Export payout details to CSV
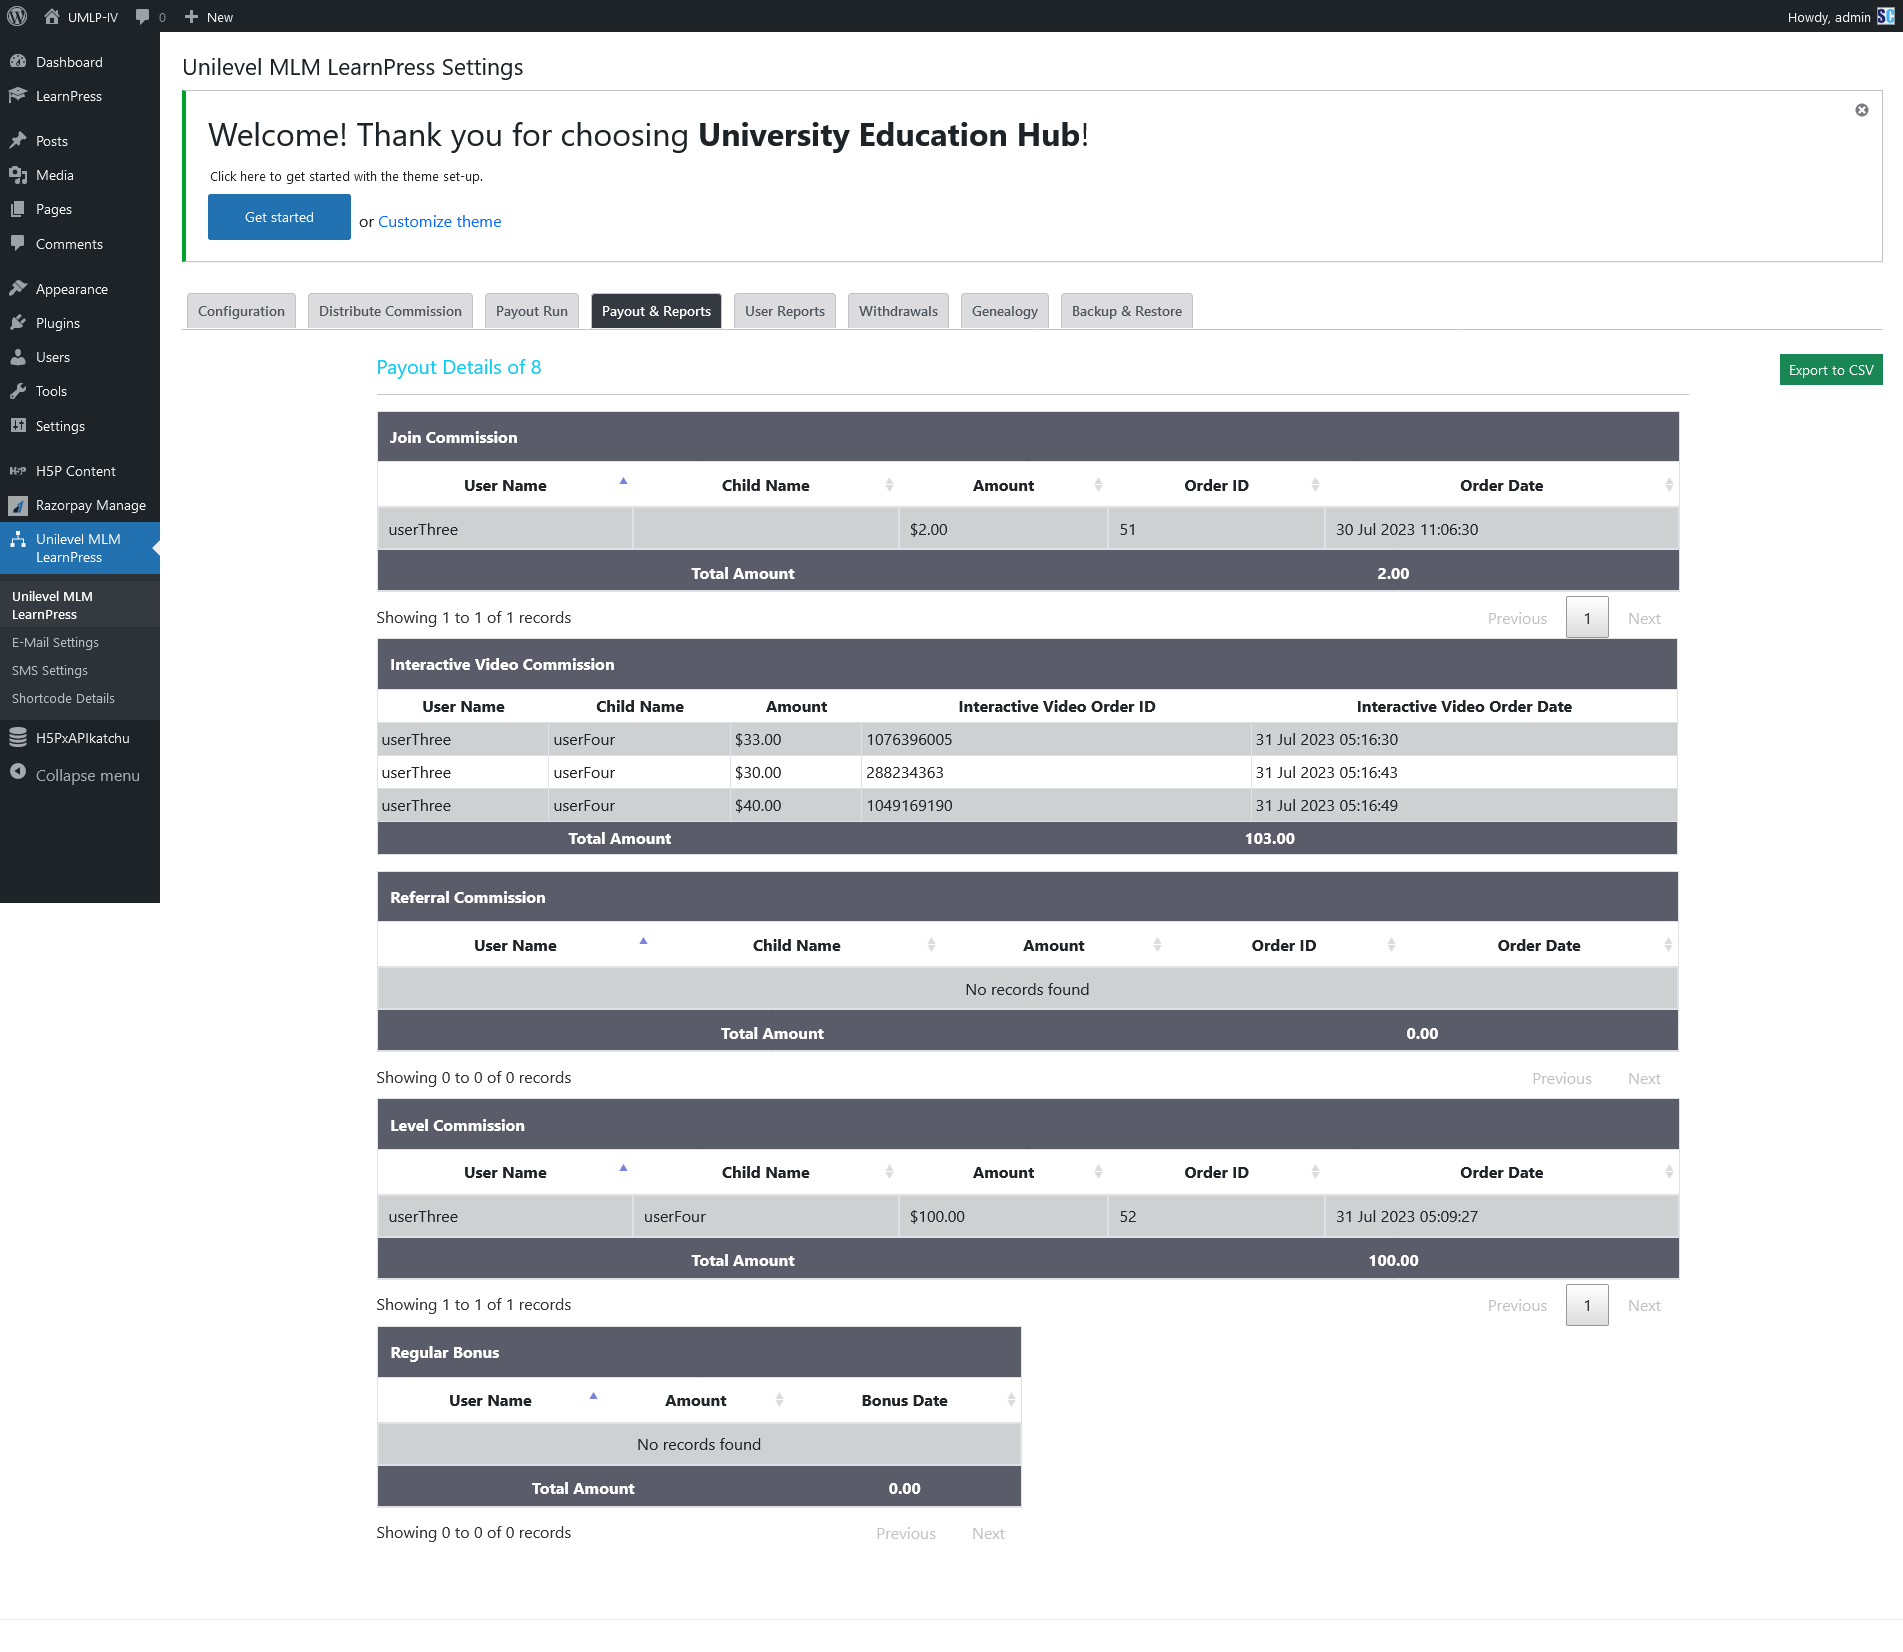Image resolution: width=1903 pixels, height=1652 pixels. tap(1830, 369)
